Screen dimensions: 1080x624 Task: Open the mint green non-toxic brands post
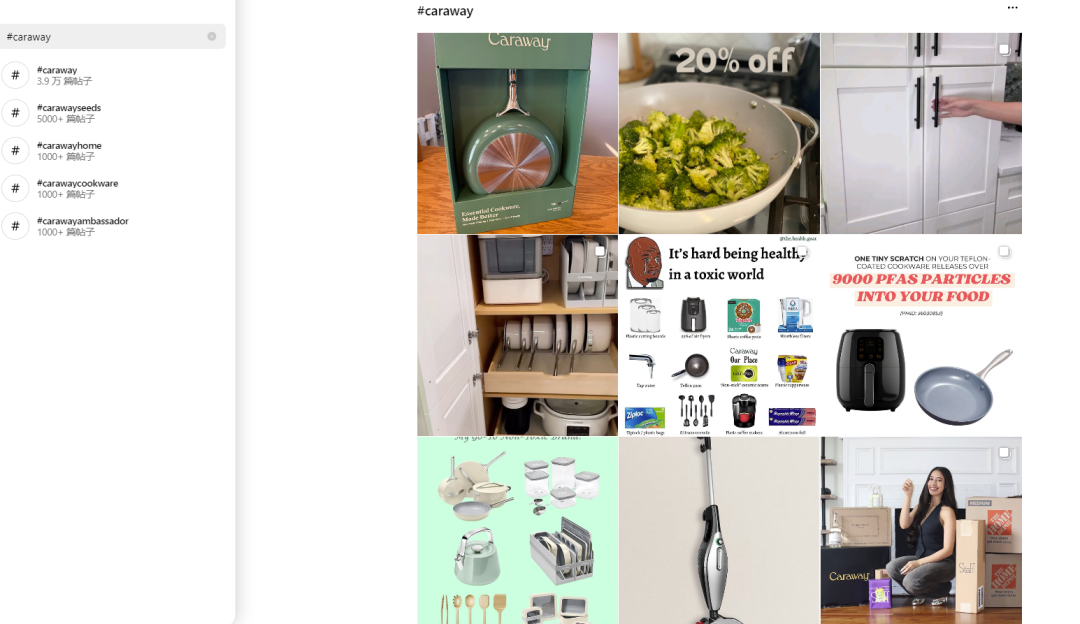tap(517, 530)
